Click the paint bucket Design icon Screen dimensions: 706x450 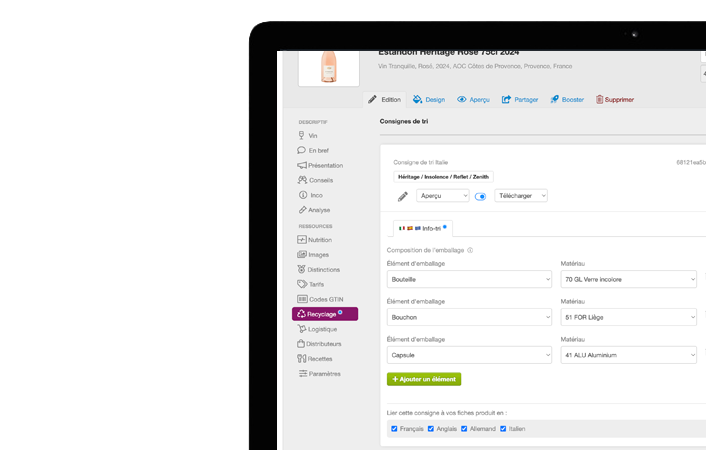417,100
